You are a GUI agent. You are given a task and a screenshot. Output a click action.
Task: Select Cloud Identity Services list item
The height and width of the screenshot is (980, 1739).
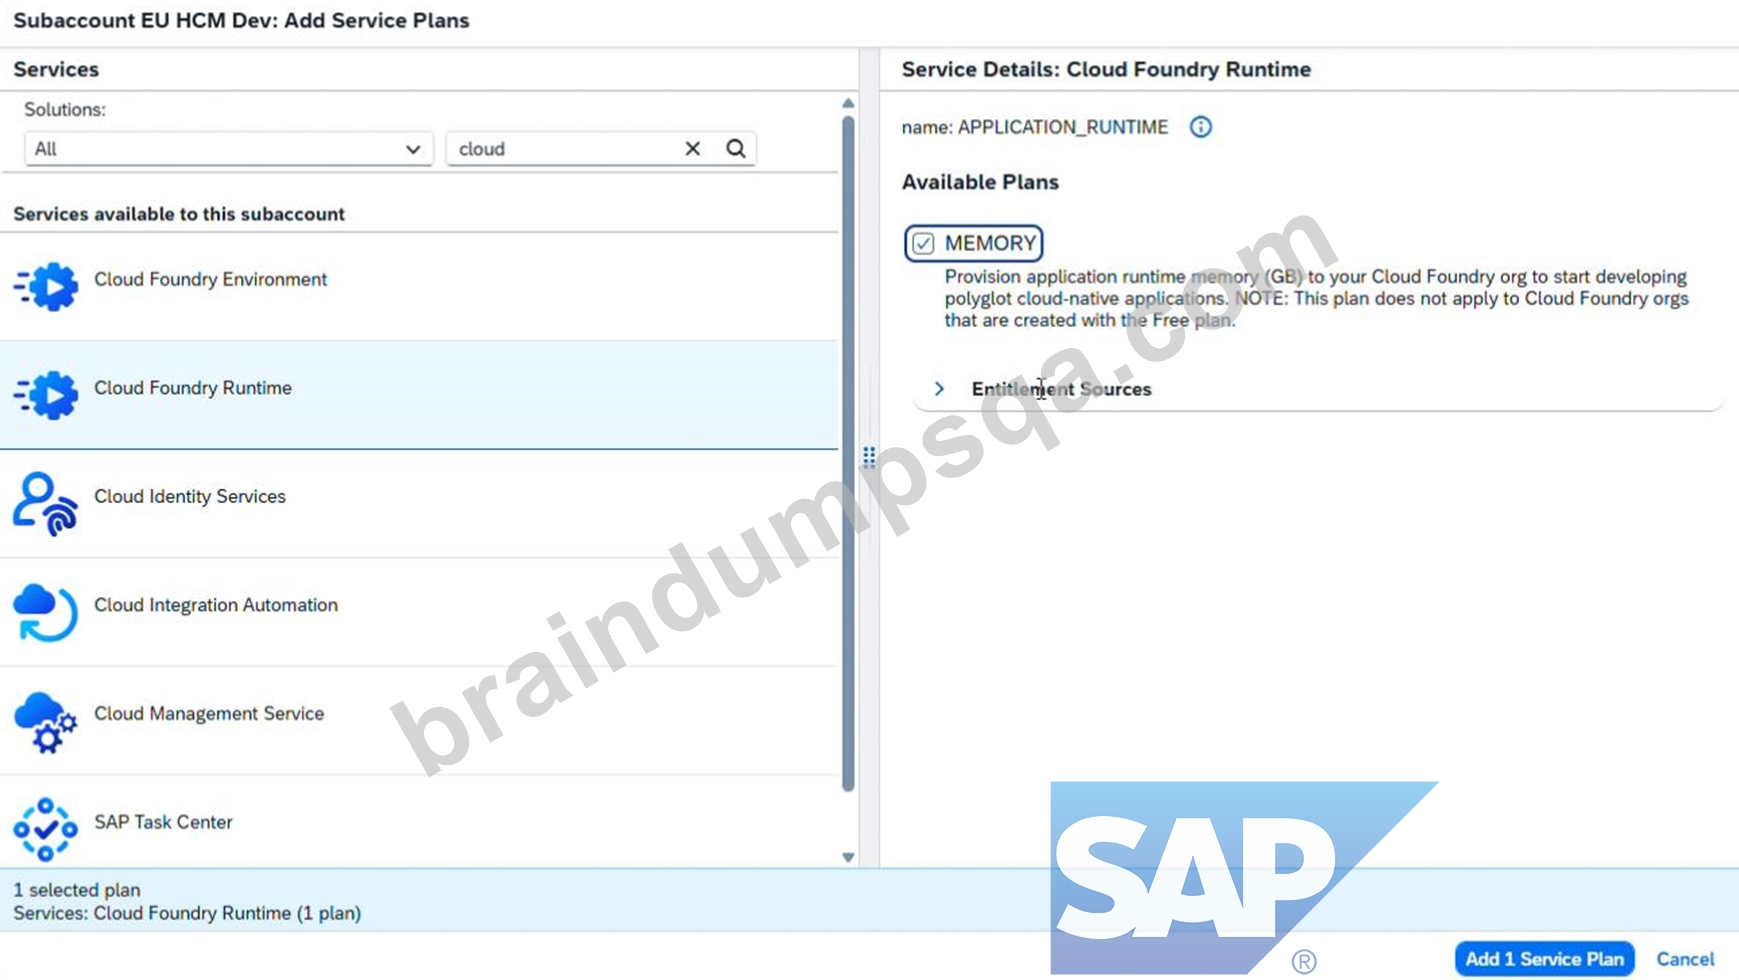[x=419, y=504]
